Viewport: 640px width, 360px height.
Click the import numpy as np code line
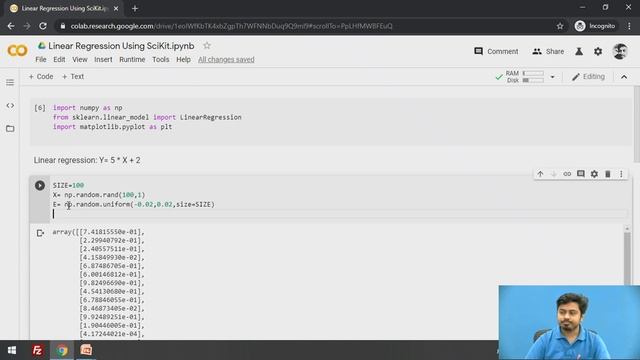point(87,108)
